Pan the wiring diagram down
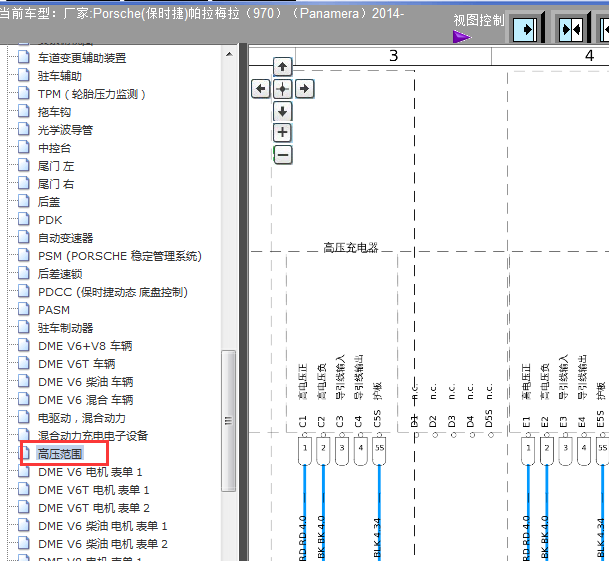609x561 pixels. pos(282,112)
